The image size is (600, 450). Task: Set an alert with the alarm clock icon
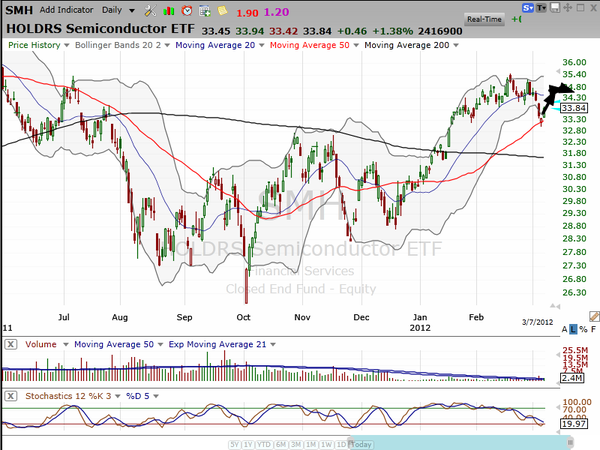pyautogui.click(x=187, y=11)
